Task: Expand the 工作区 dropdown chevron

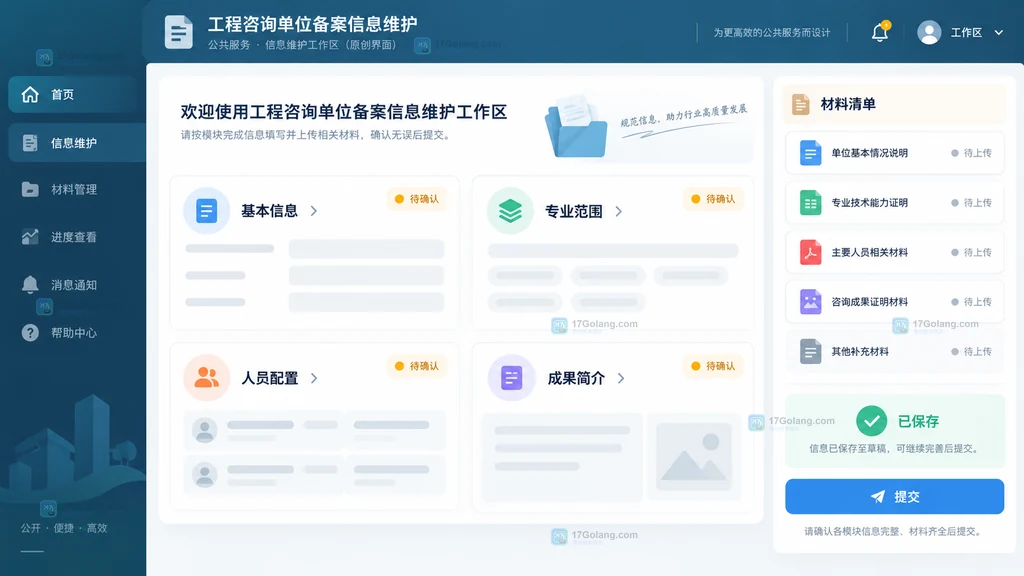Action: tap(999, 32)
